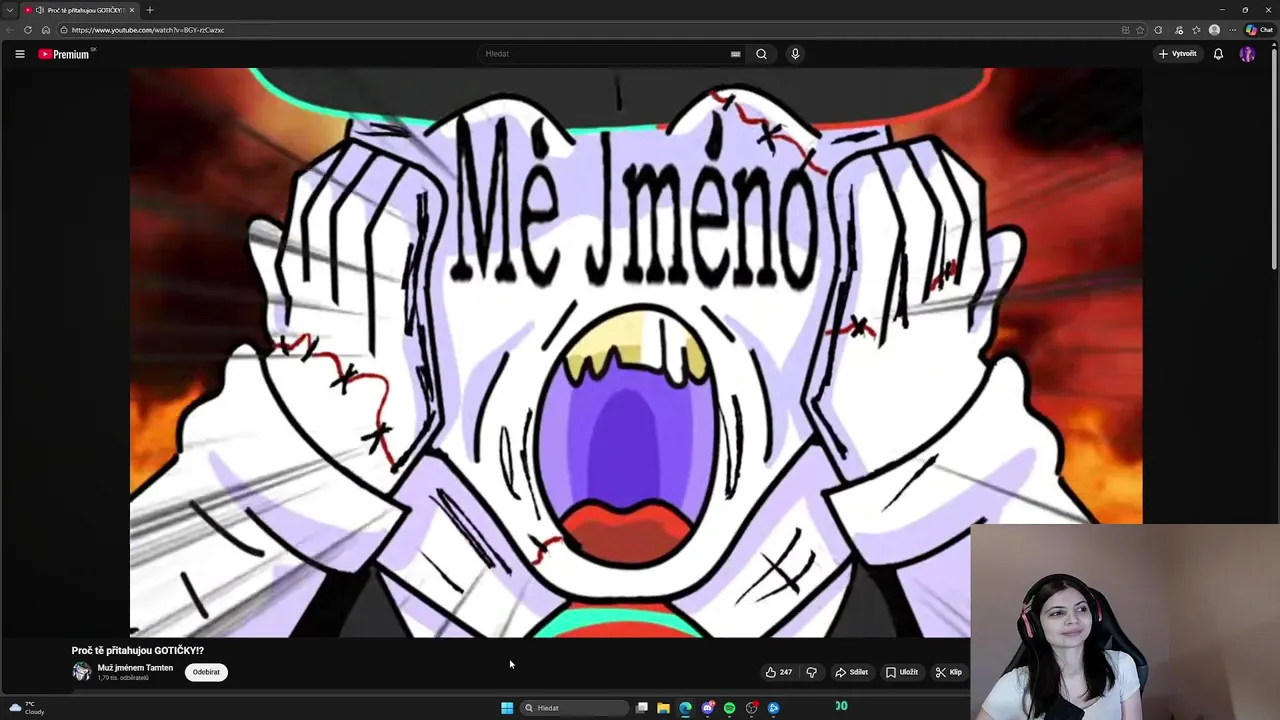Open a new browser tab with plus
Image resolution: width=1280 pixels, height=720 pixels.
[x=150, y=10]
